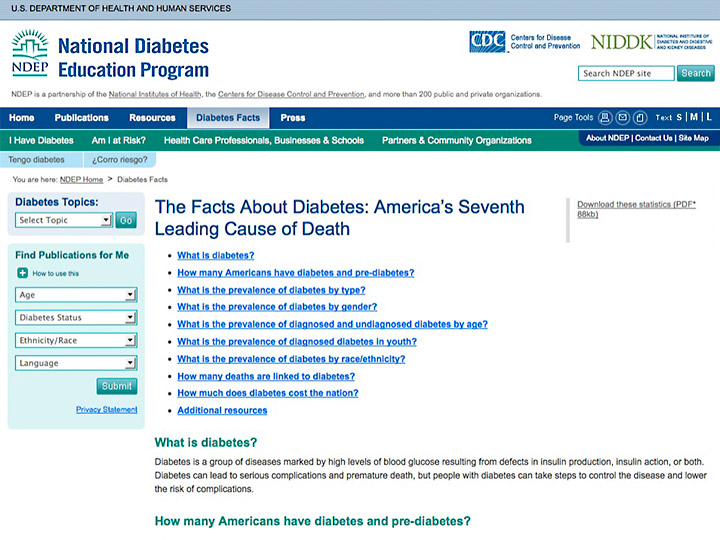Click the bookmark page icon in Page Tools
This screenshot has height=540, width=720.
click(639, 117)
